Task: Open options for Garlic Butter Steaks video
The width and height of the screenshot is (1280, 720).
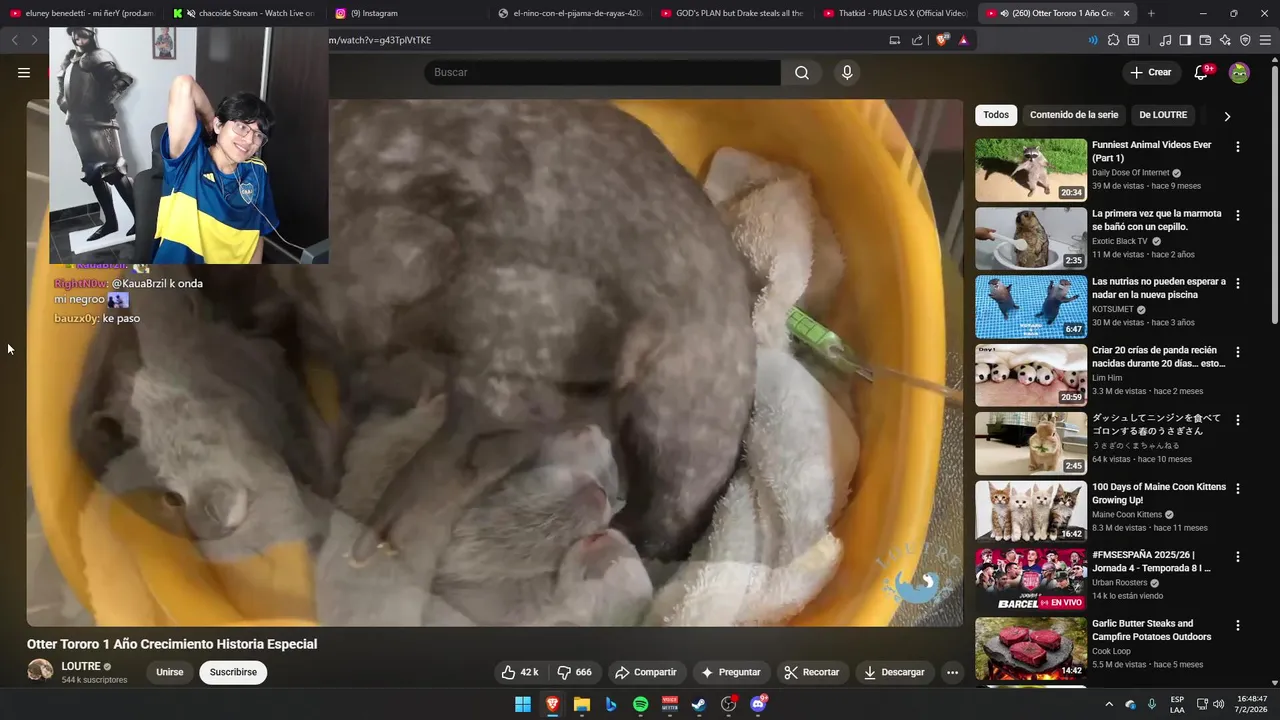Action: pyautogui.click(x=1238, y=626)
